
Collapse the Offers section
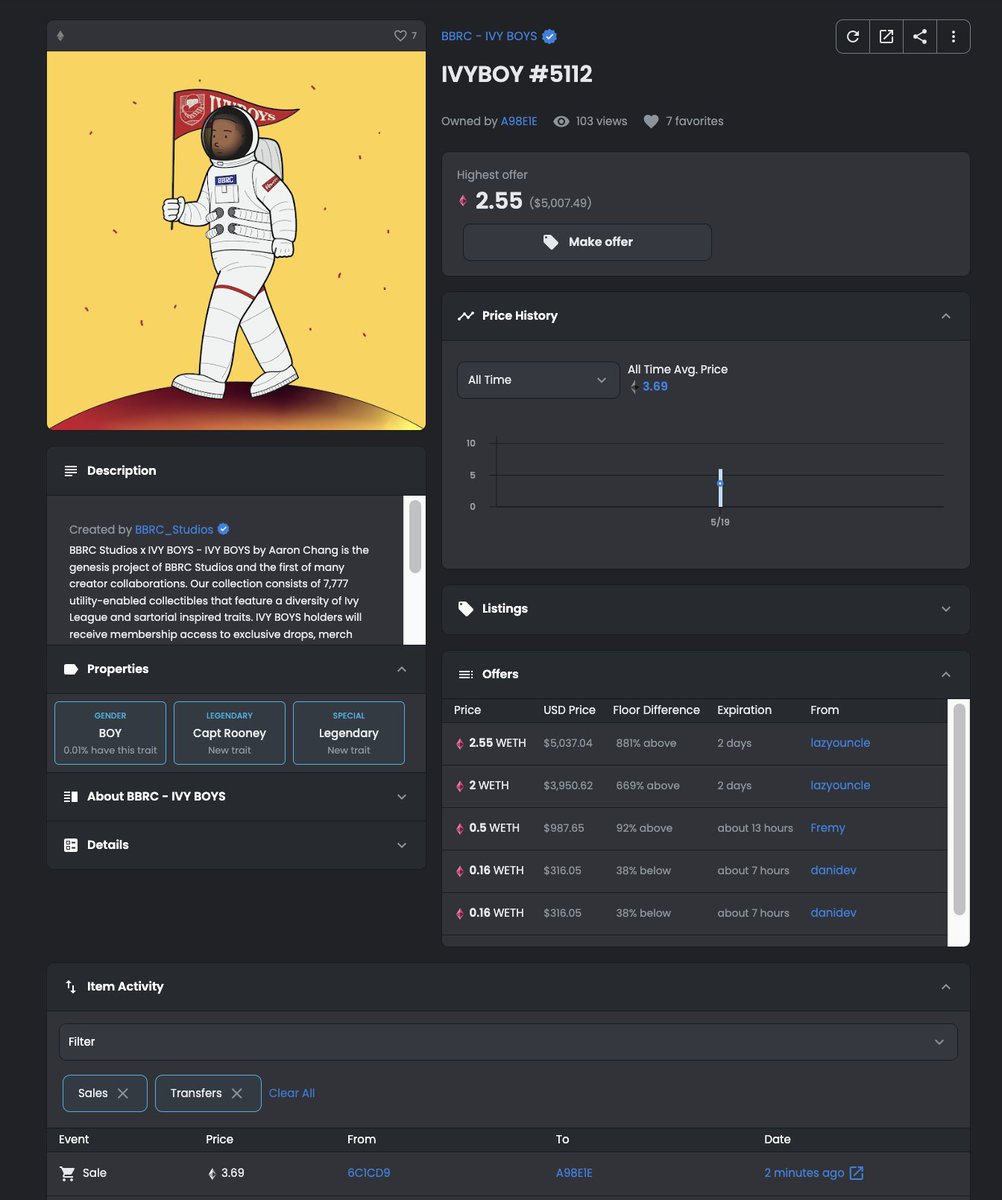click(946, 675)
